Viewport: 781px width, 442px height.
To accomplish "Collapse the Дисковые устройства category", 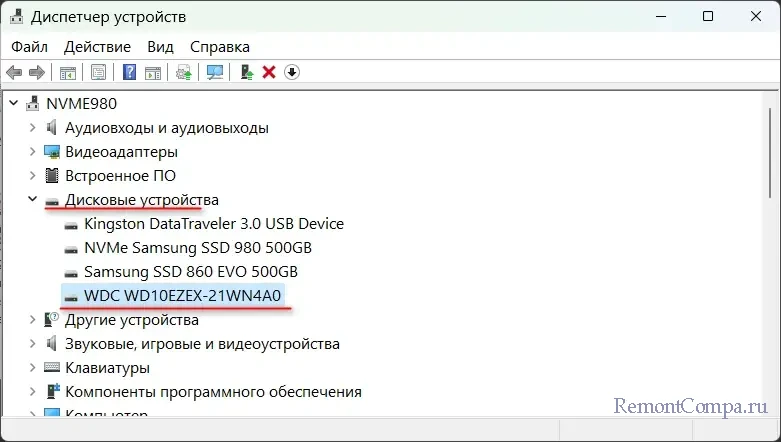I will coord(32,200).
